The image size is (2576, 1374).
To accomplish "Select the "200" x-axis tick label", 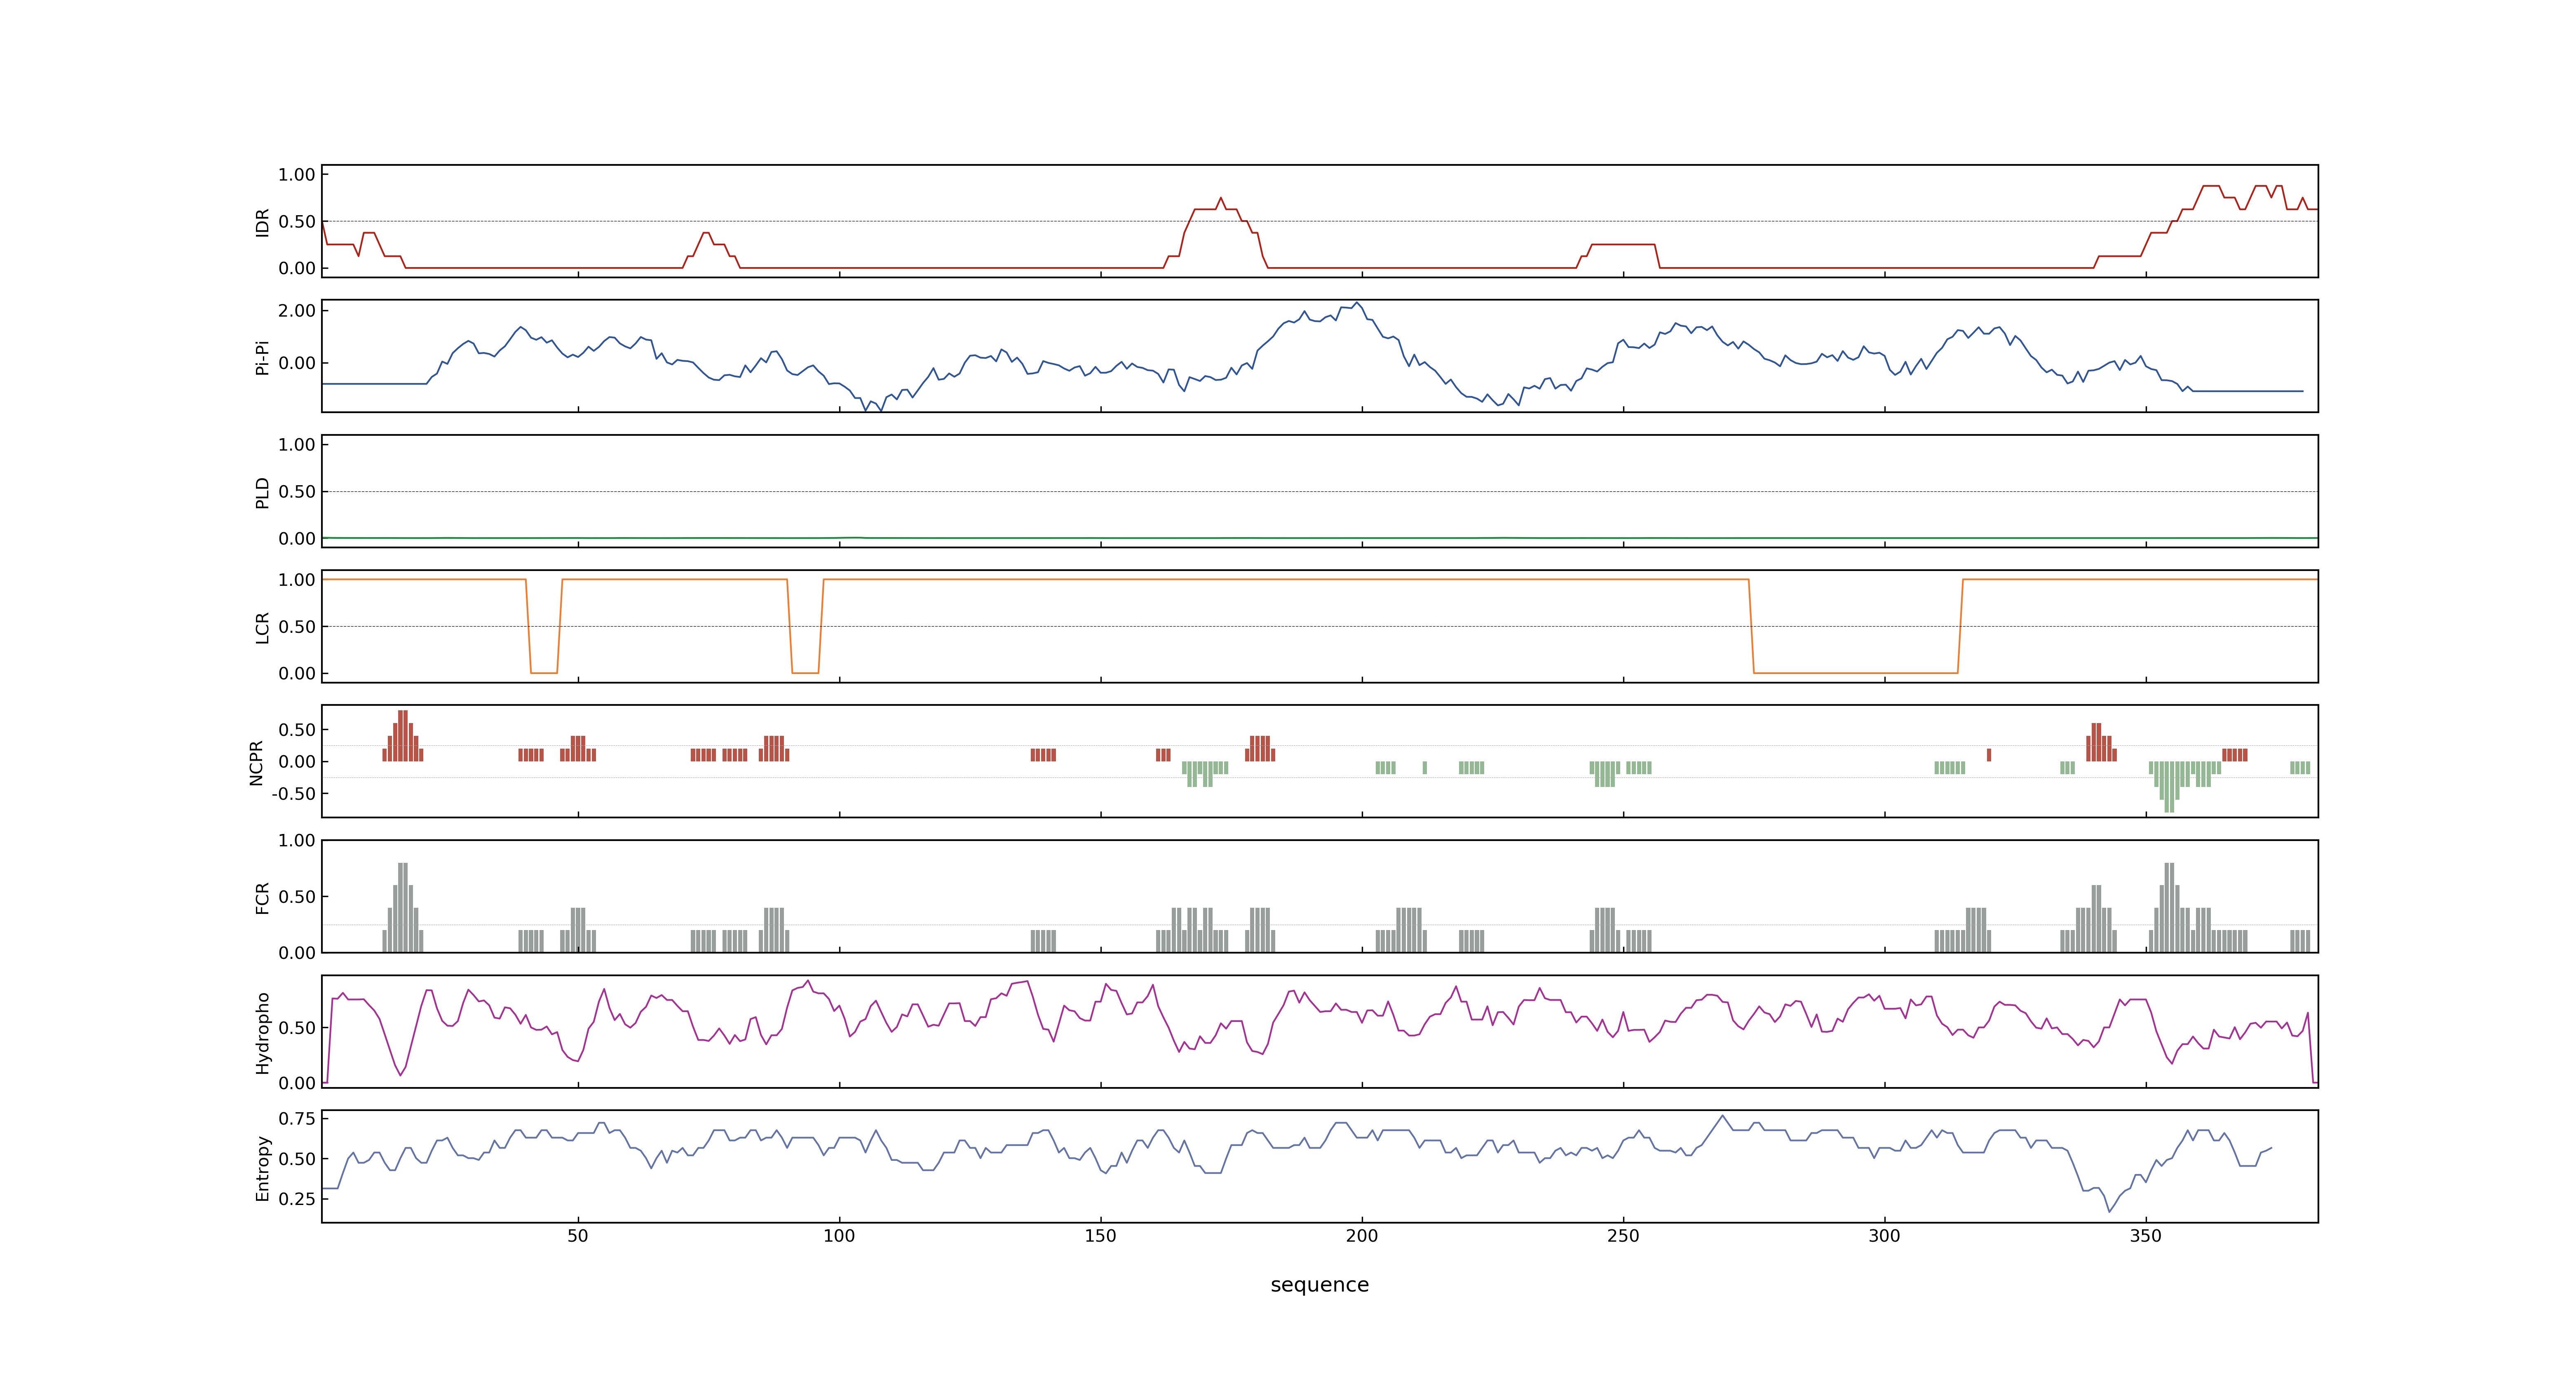I will coord(1362,1236).
